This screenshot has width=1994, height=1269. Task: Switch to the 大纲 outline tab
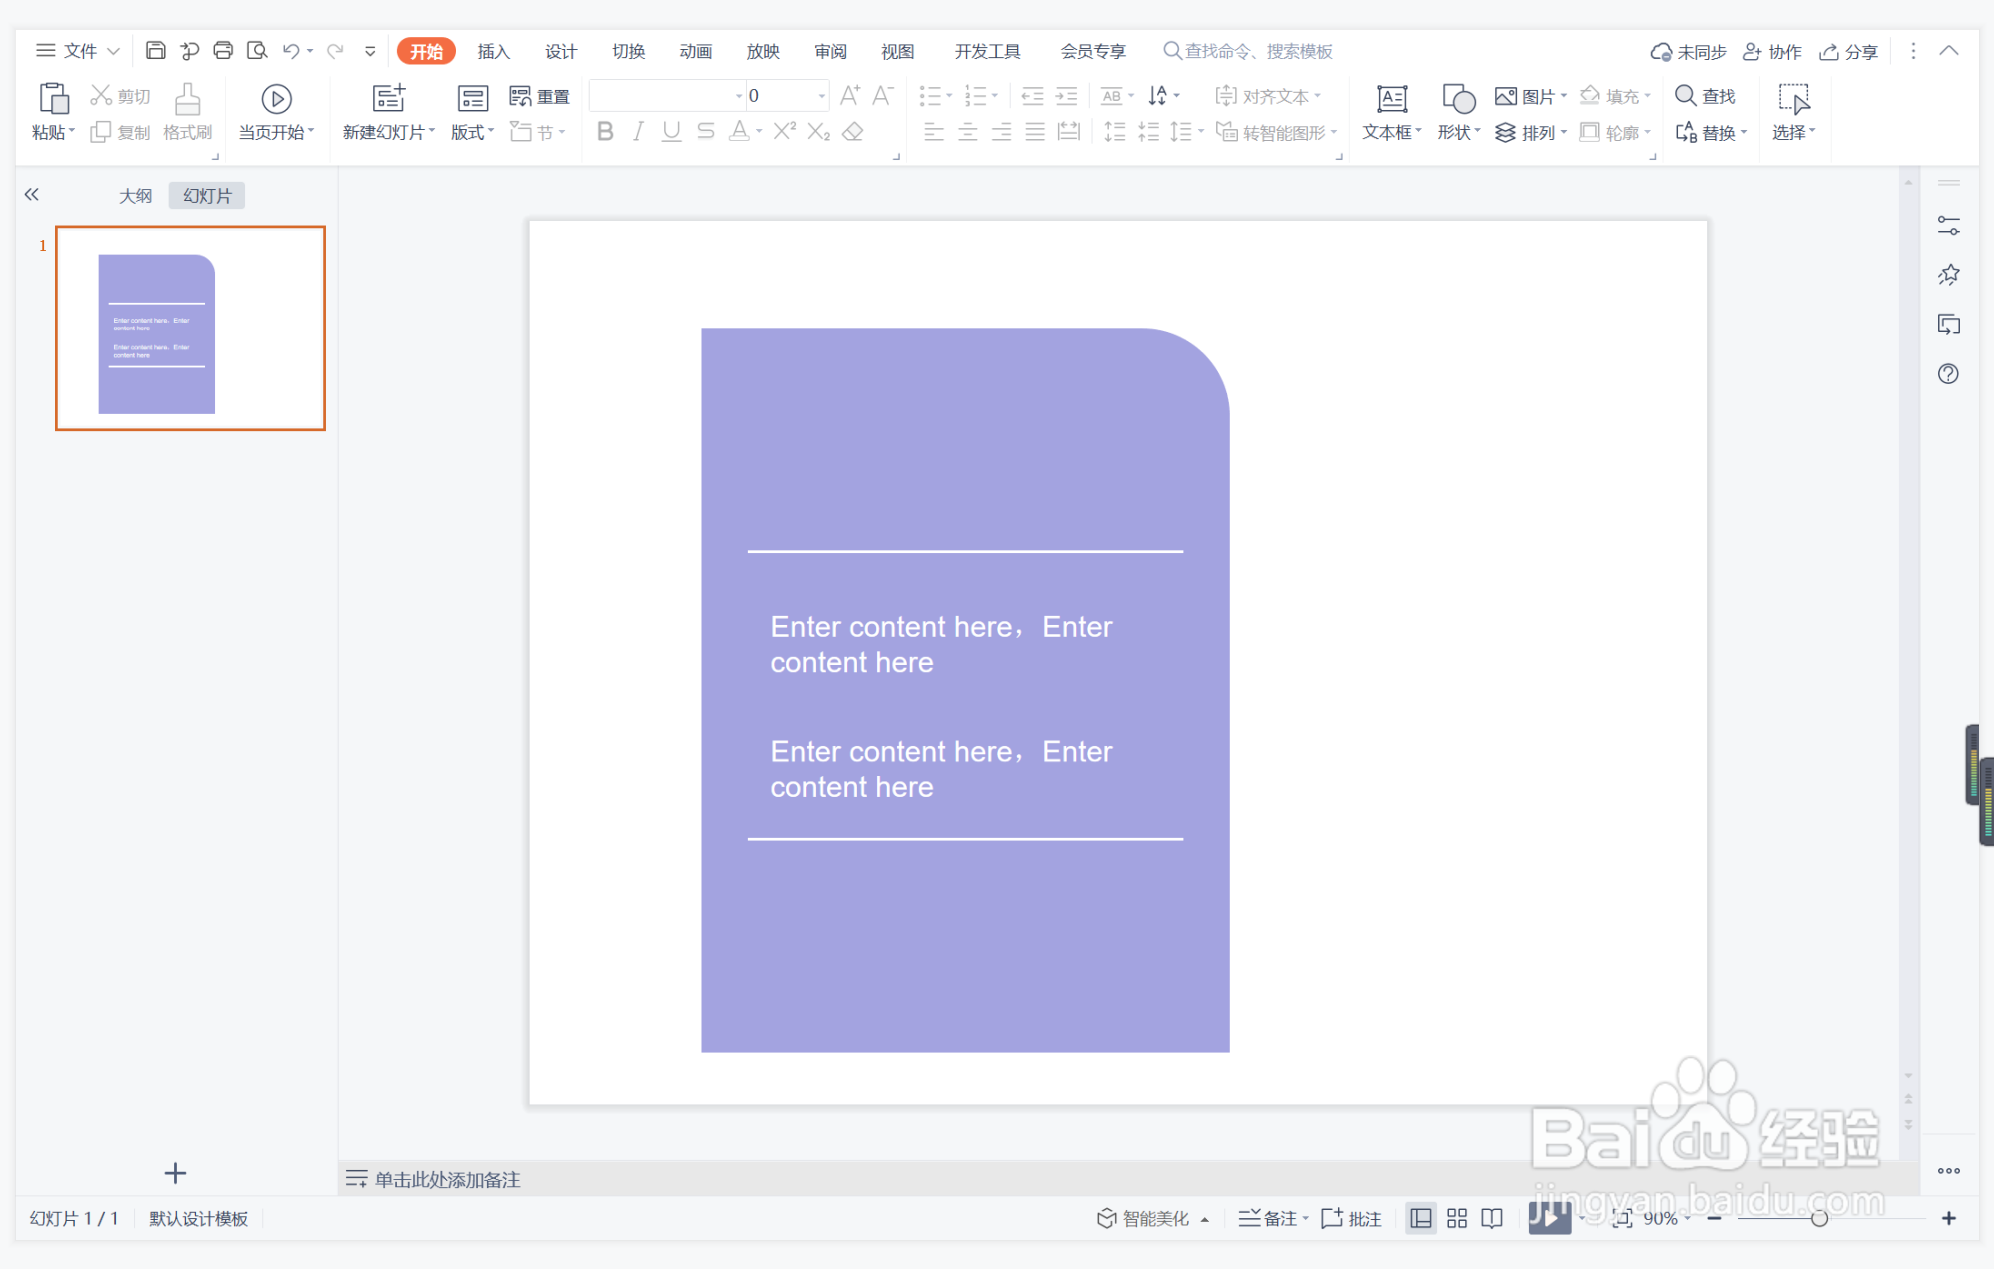pos(135,196)
